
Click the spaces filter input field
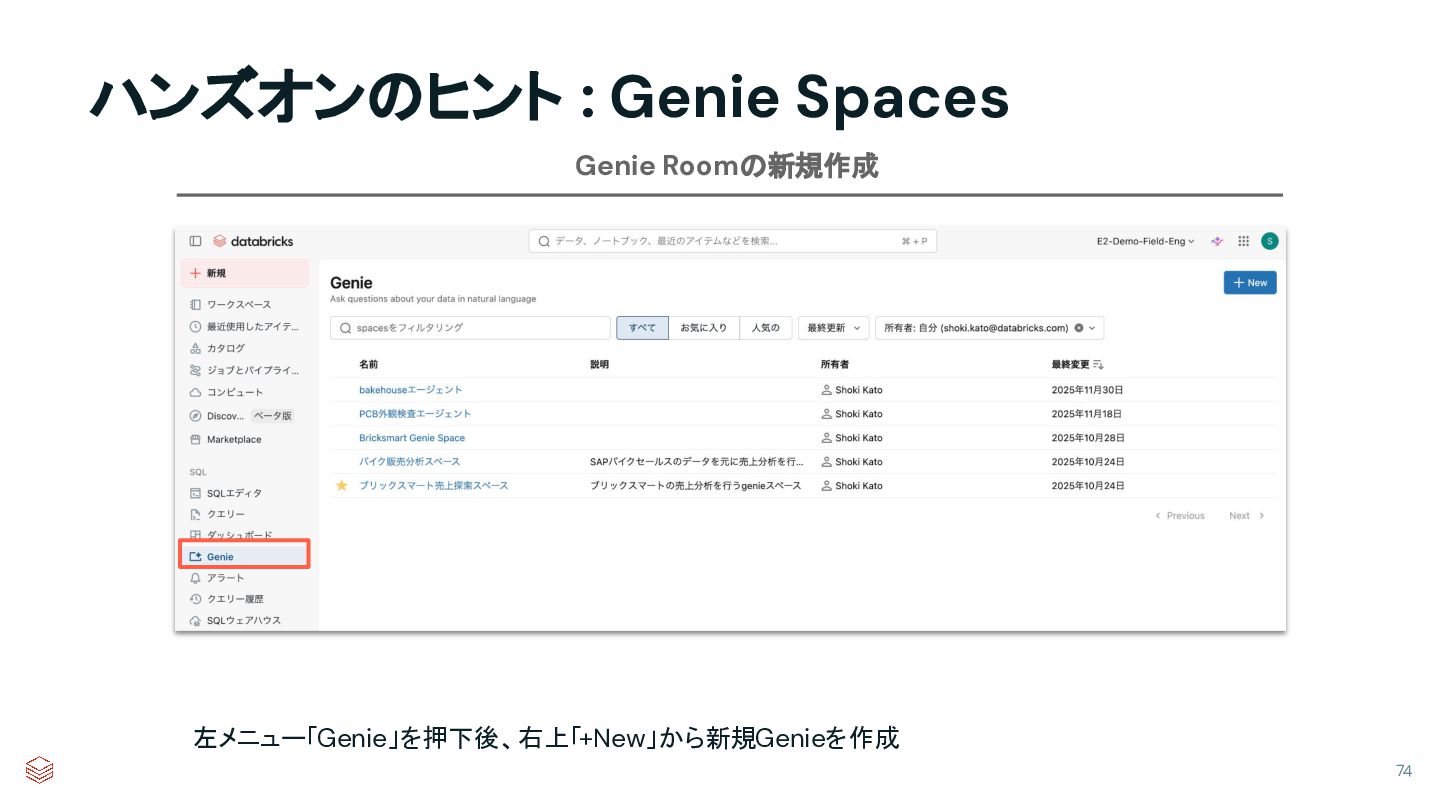click(470, 328)
